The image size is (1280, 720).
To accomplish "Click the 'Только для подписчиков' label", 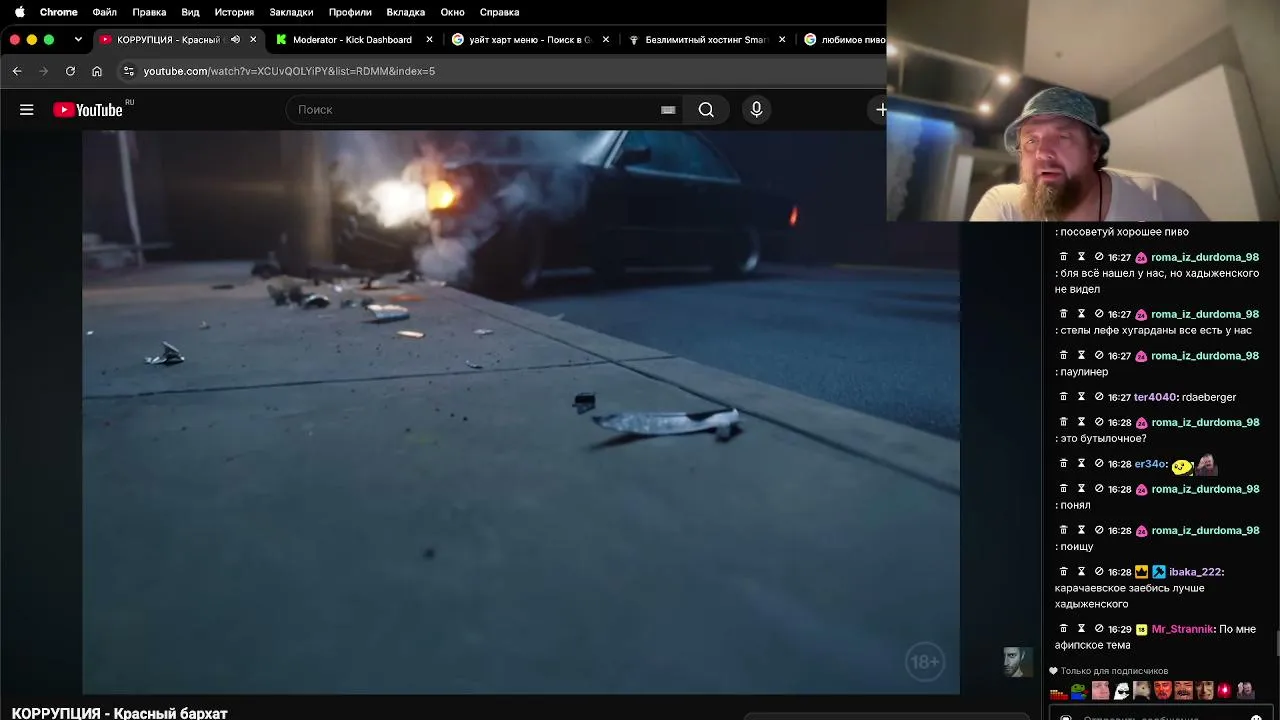I will (x=1114, y=671).
